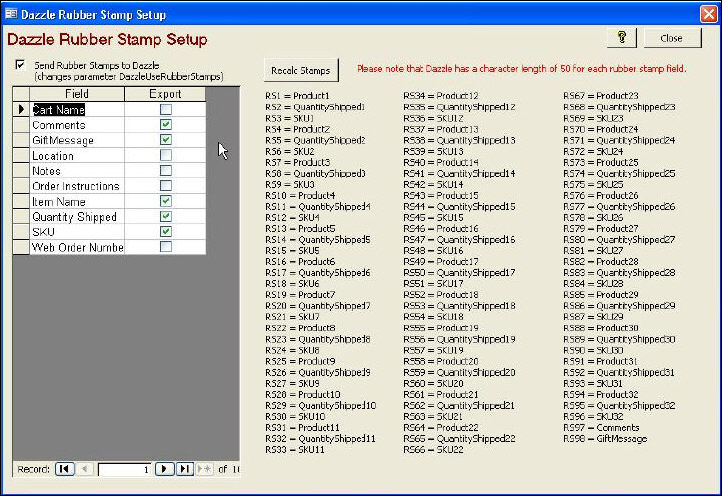Viewport: 722px width, 496px height.
Task: Select the Order Instructions field cell
Action: click(77, 186)
